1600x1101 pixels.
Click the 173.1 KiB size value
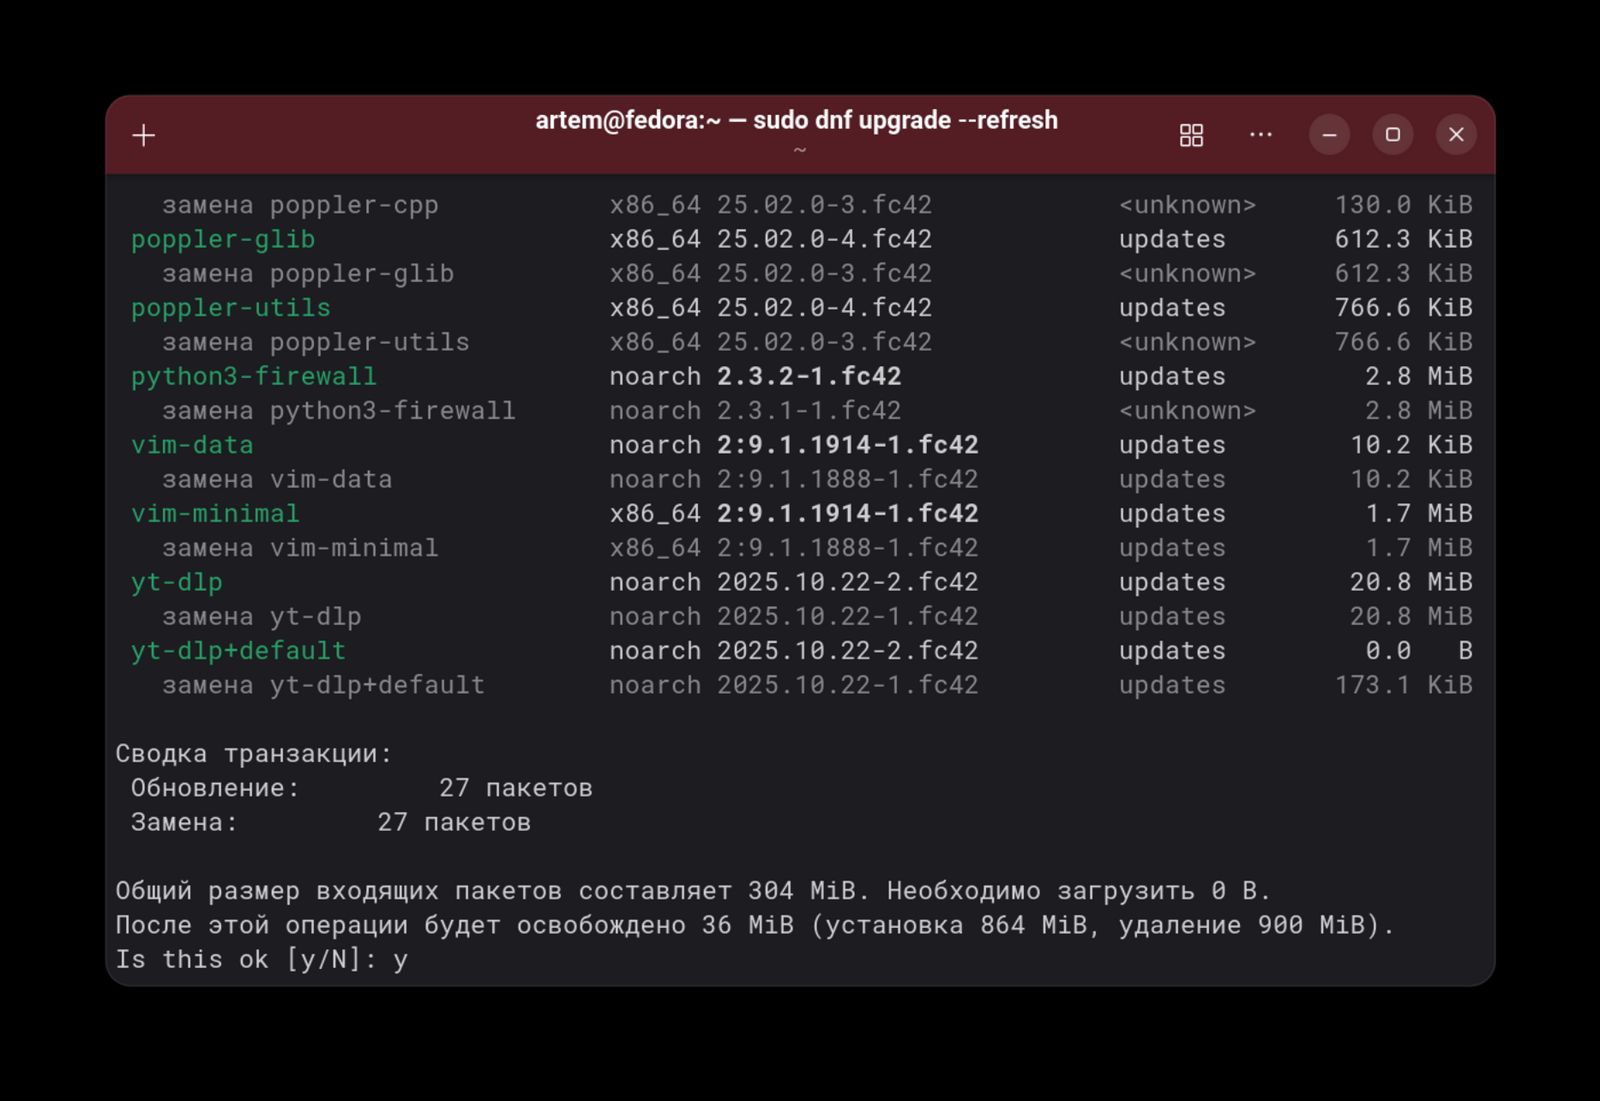click(x=1402, y=685)
